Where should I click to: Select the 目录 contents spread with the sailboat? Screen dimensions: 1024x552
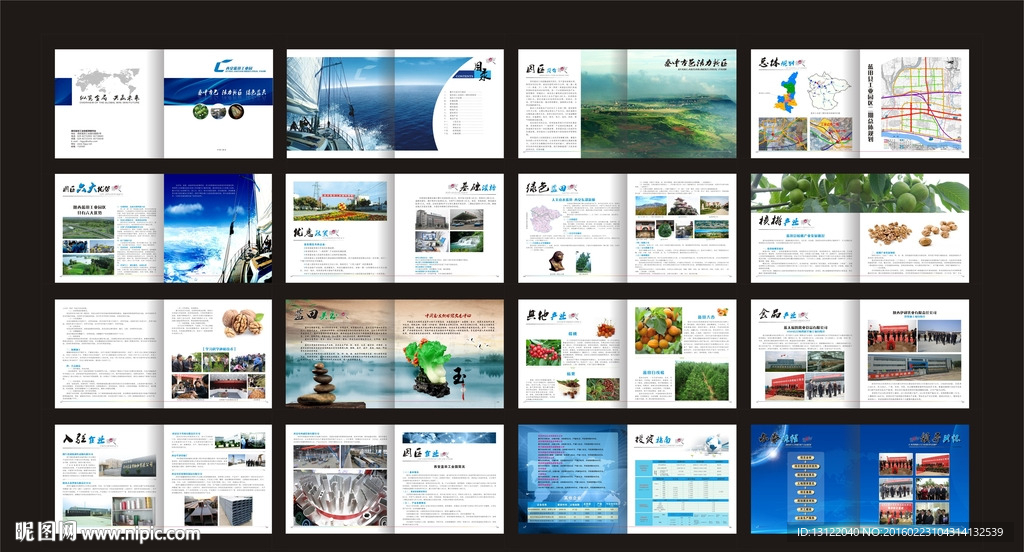tap(394, 103)
